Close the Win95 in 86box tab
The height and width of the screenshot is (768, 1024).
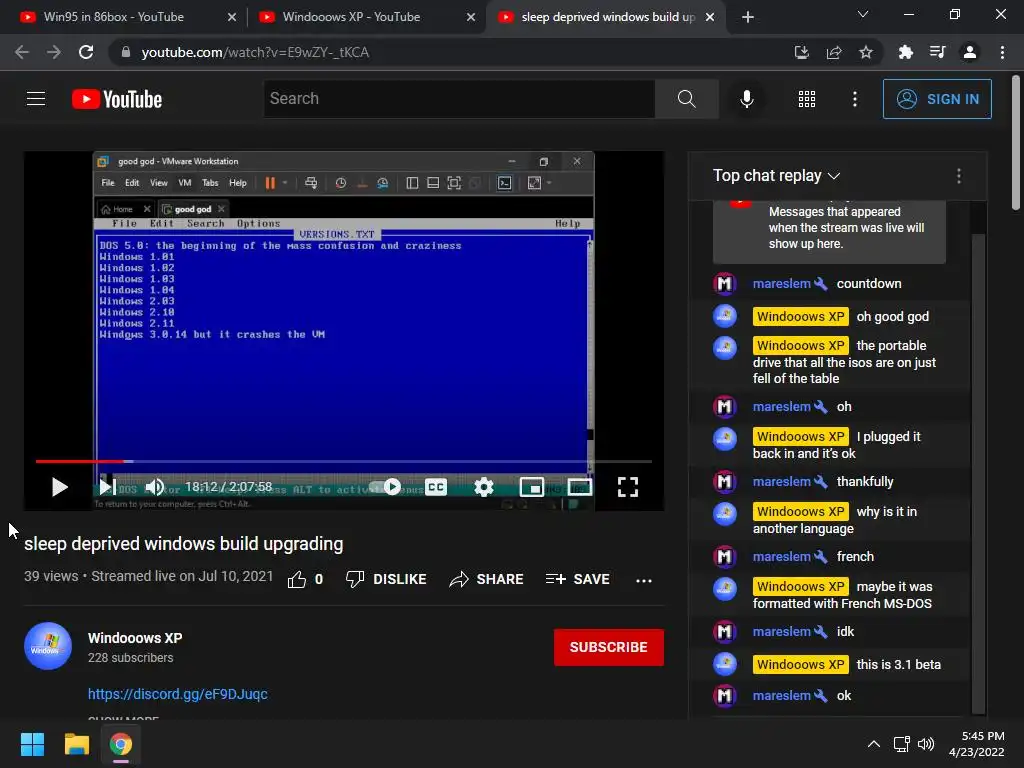(x=232, y=18)
